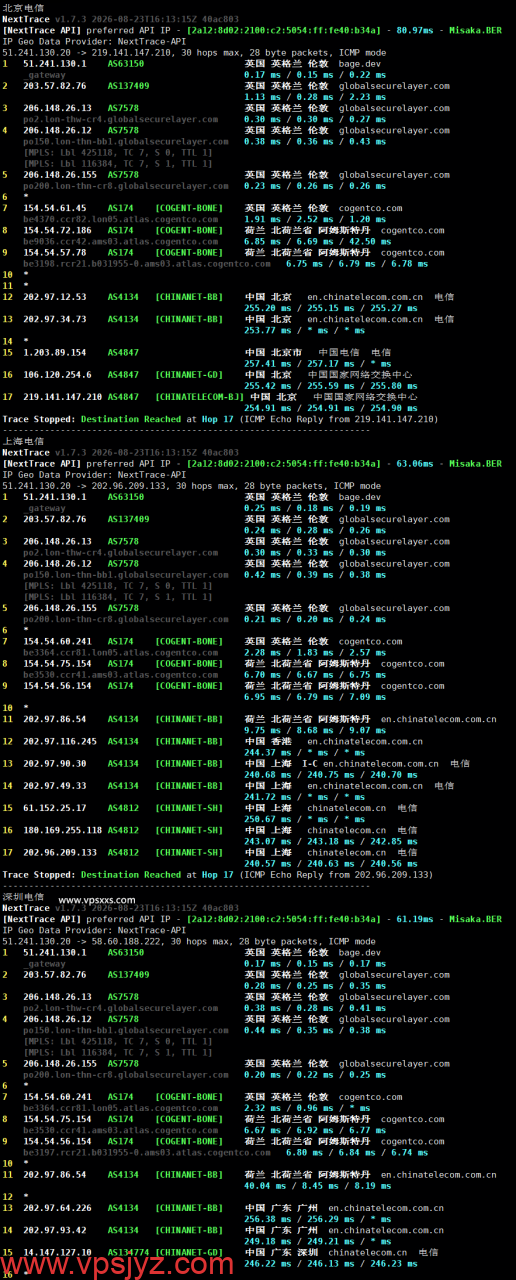This screenshot has width=516, height=1280.
Task: Click the 80.97ms API latency value
Action: (417, 30)
